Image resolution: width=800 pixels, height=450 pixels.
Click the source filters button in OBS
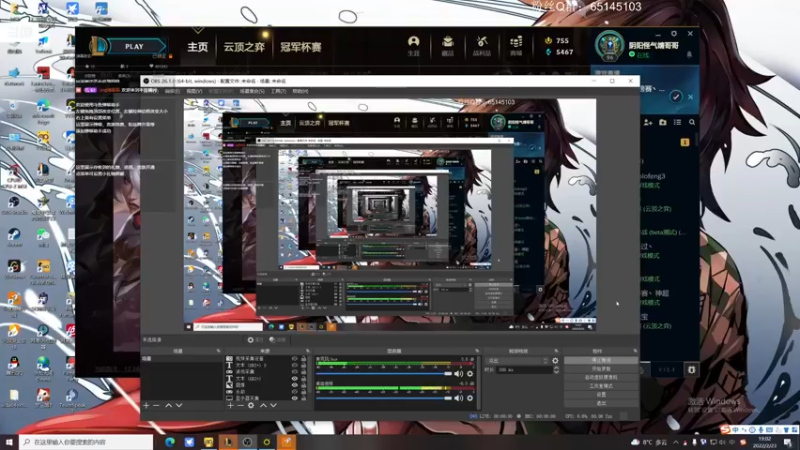277,340
